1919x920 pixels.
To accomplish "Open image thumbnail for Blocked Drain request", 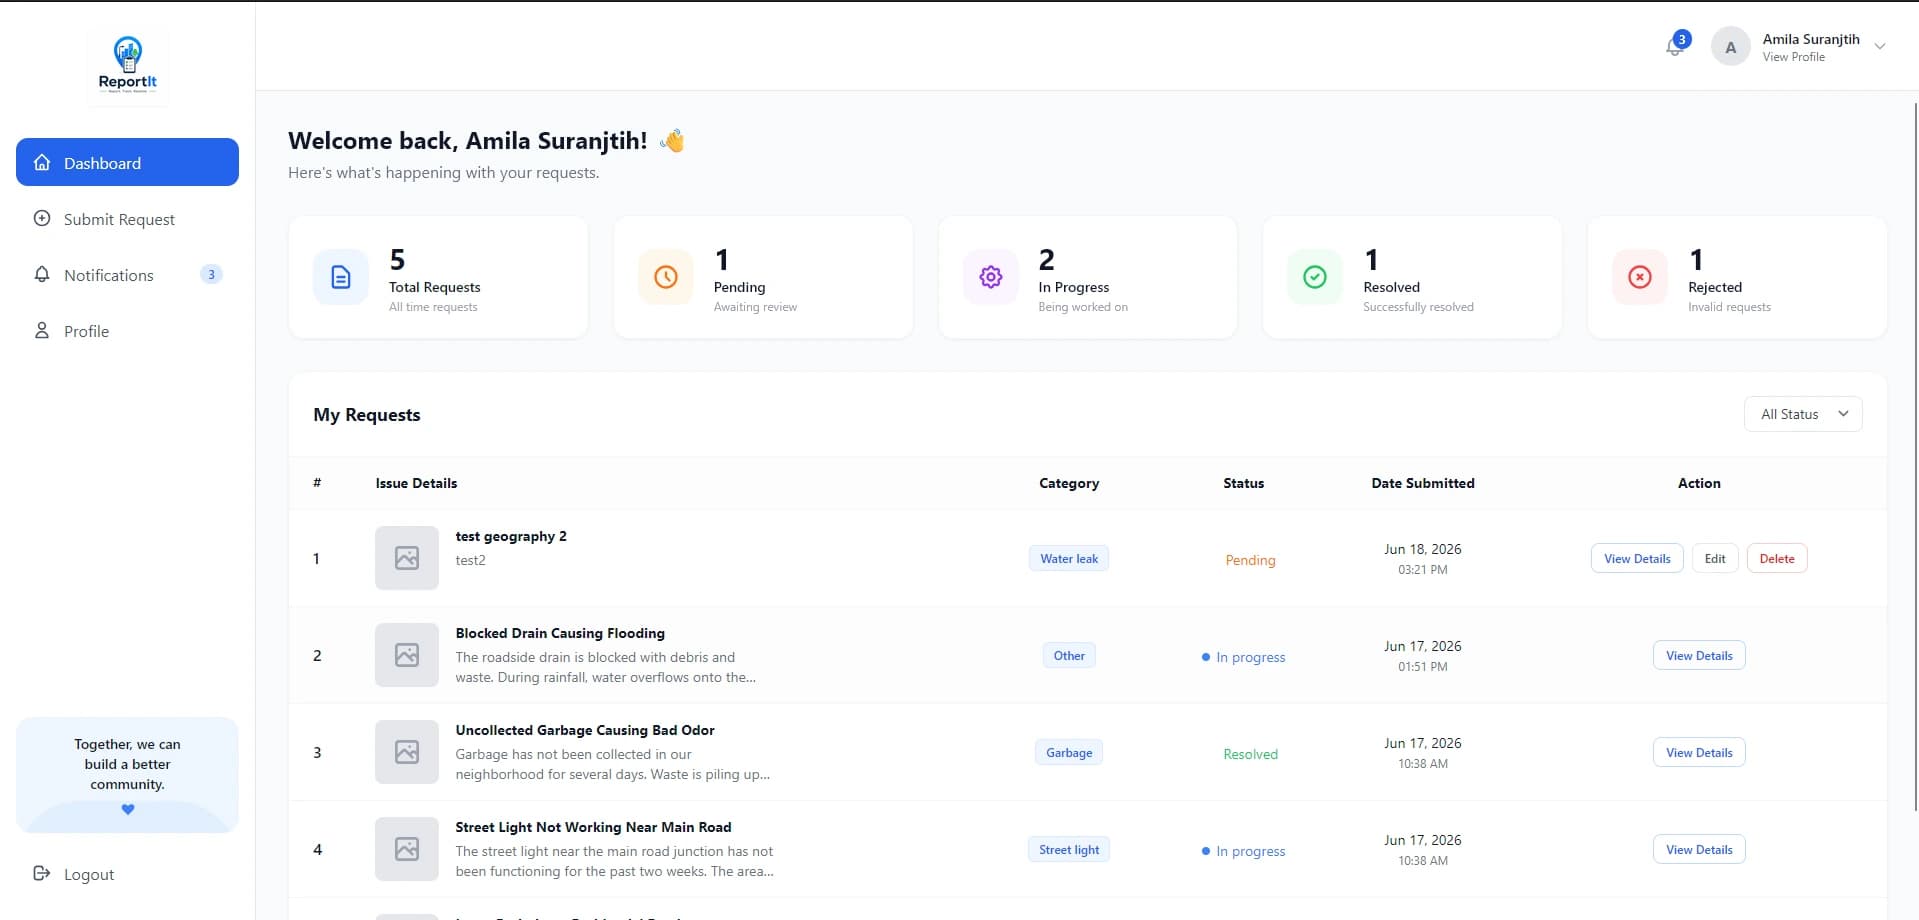I will tap(407, 655).
